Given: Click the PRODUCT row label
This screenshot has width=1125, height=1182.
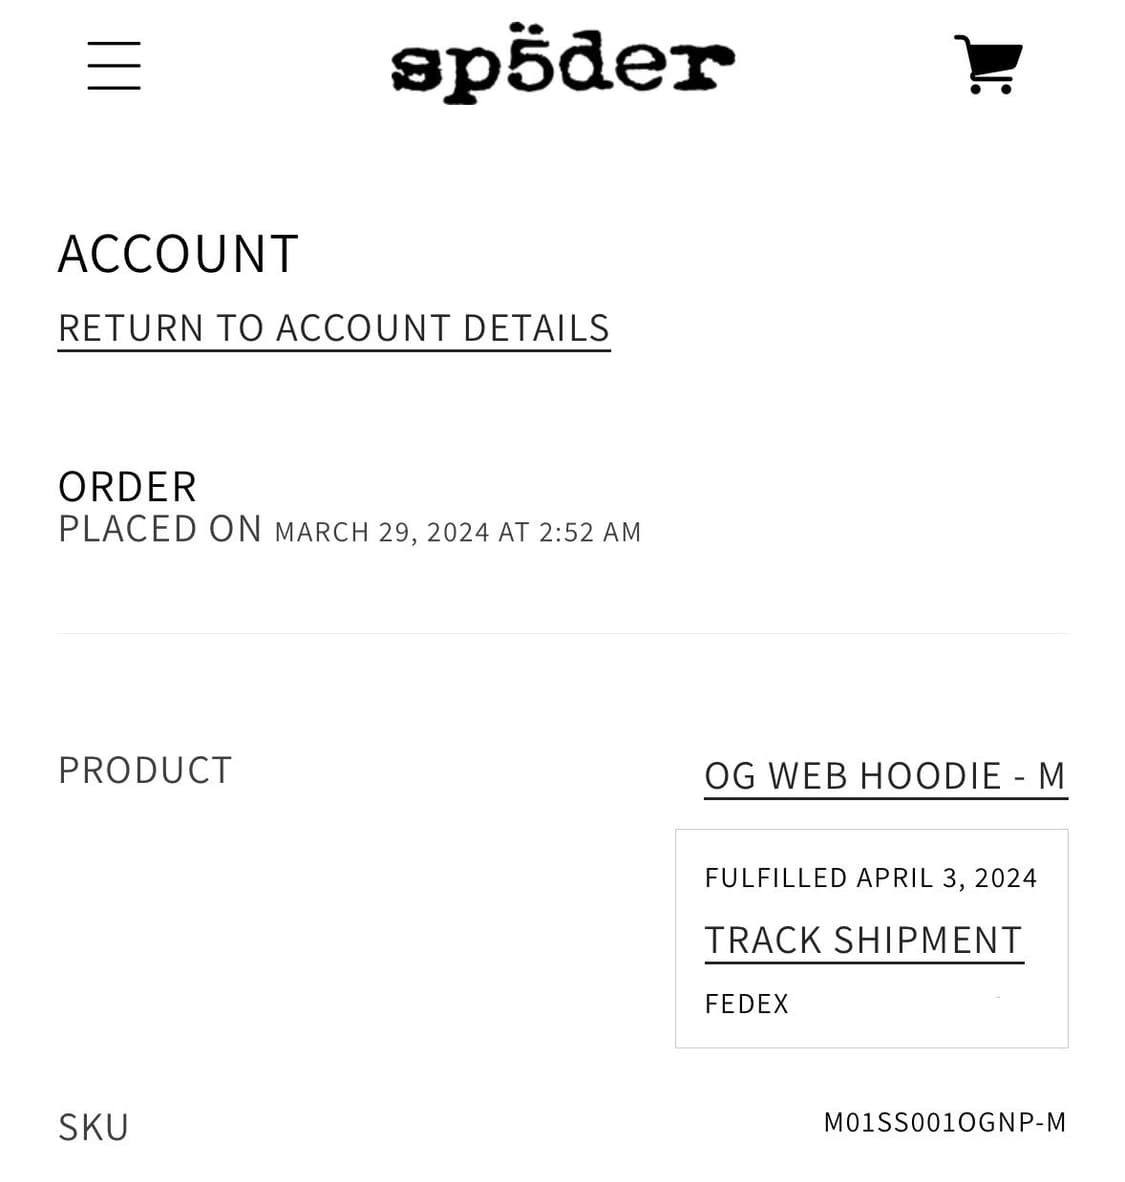Looking at the screenshot, I should (x=145, y=771).
